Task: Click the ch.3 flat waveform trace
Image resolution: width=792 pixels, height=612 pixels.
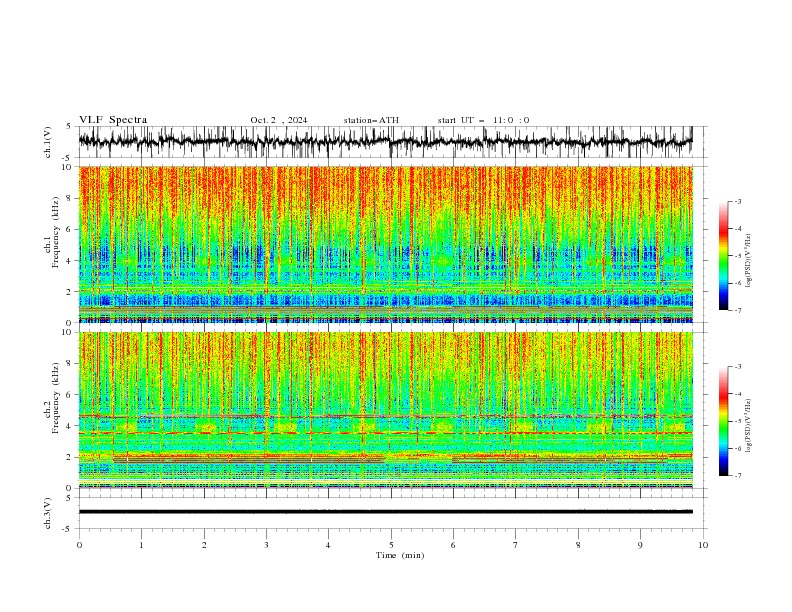Action: tap(385, 512)
